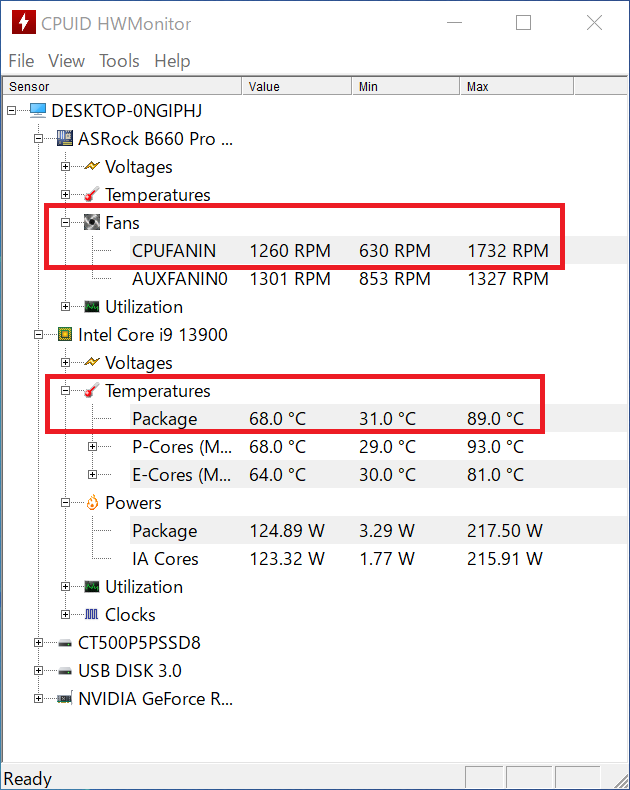The image size is (630, 790).
Task: Open the File menu
Action: click(21, 61)
